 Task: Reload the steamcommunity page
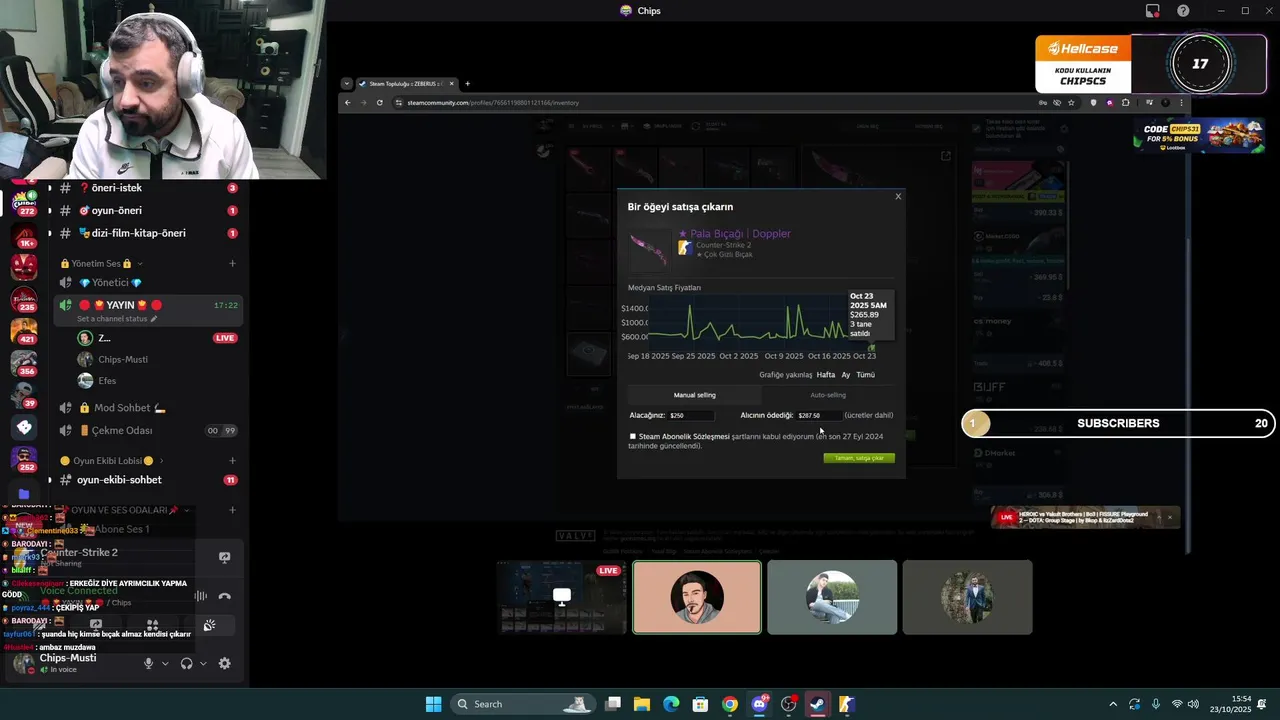coord(379,103)
